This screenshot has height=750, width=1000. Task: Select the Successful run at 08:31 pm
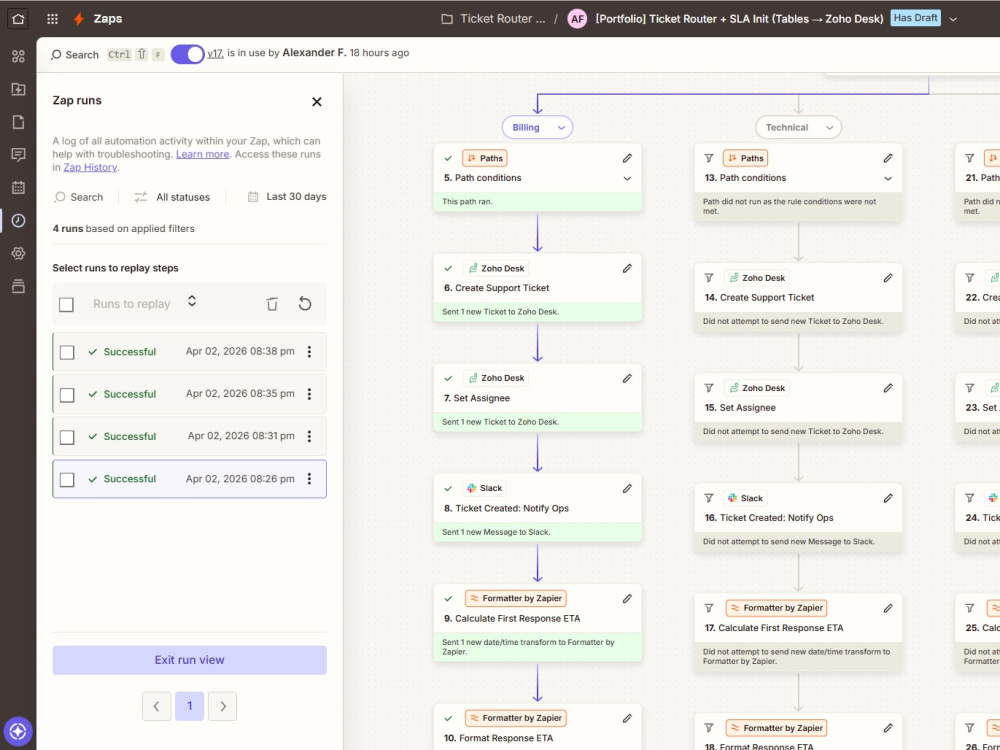[x=189, y=436]
